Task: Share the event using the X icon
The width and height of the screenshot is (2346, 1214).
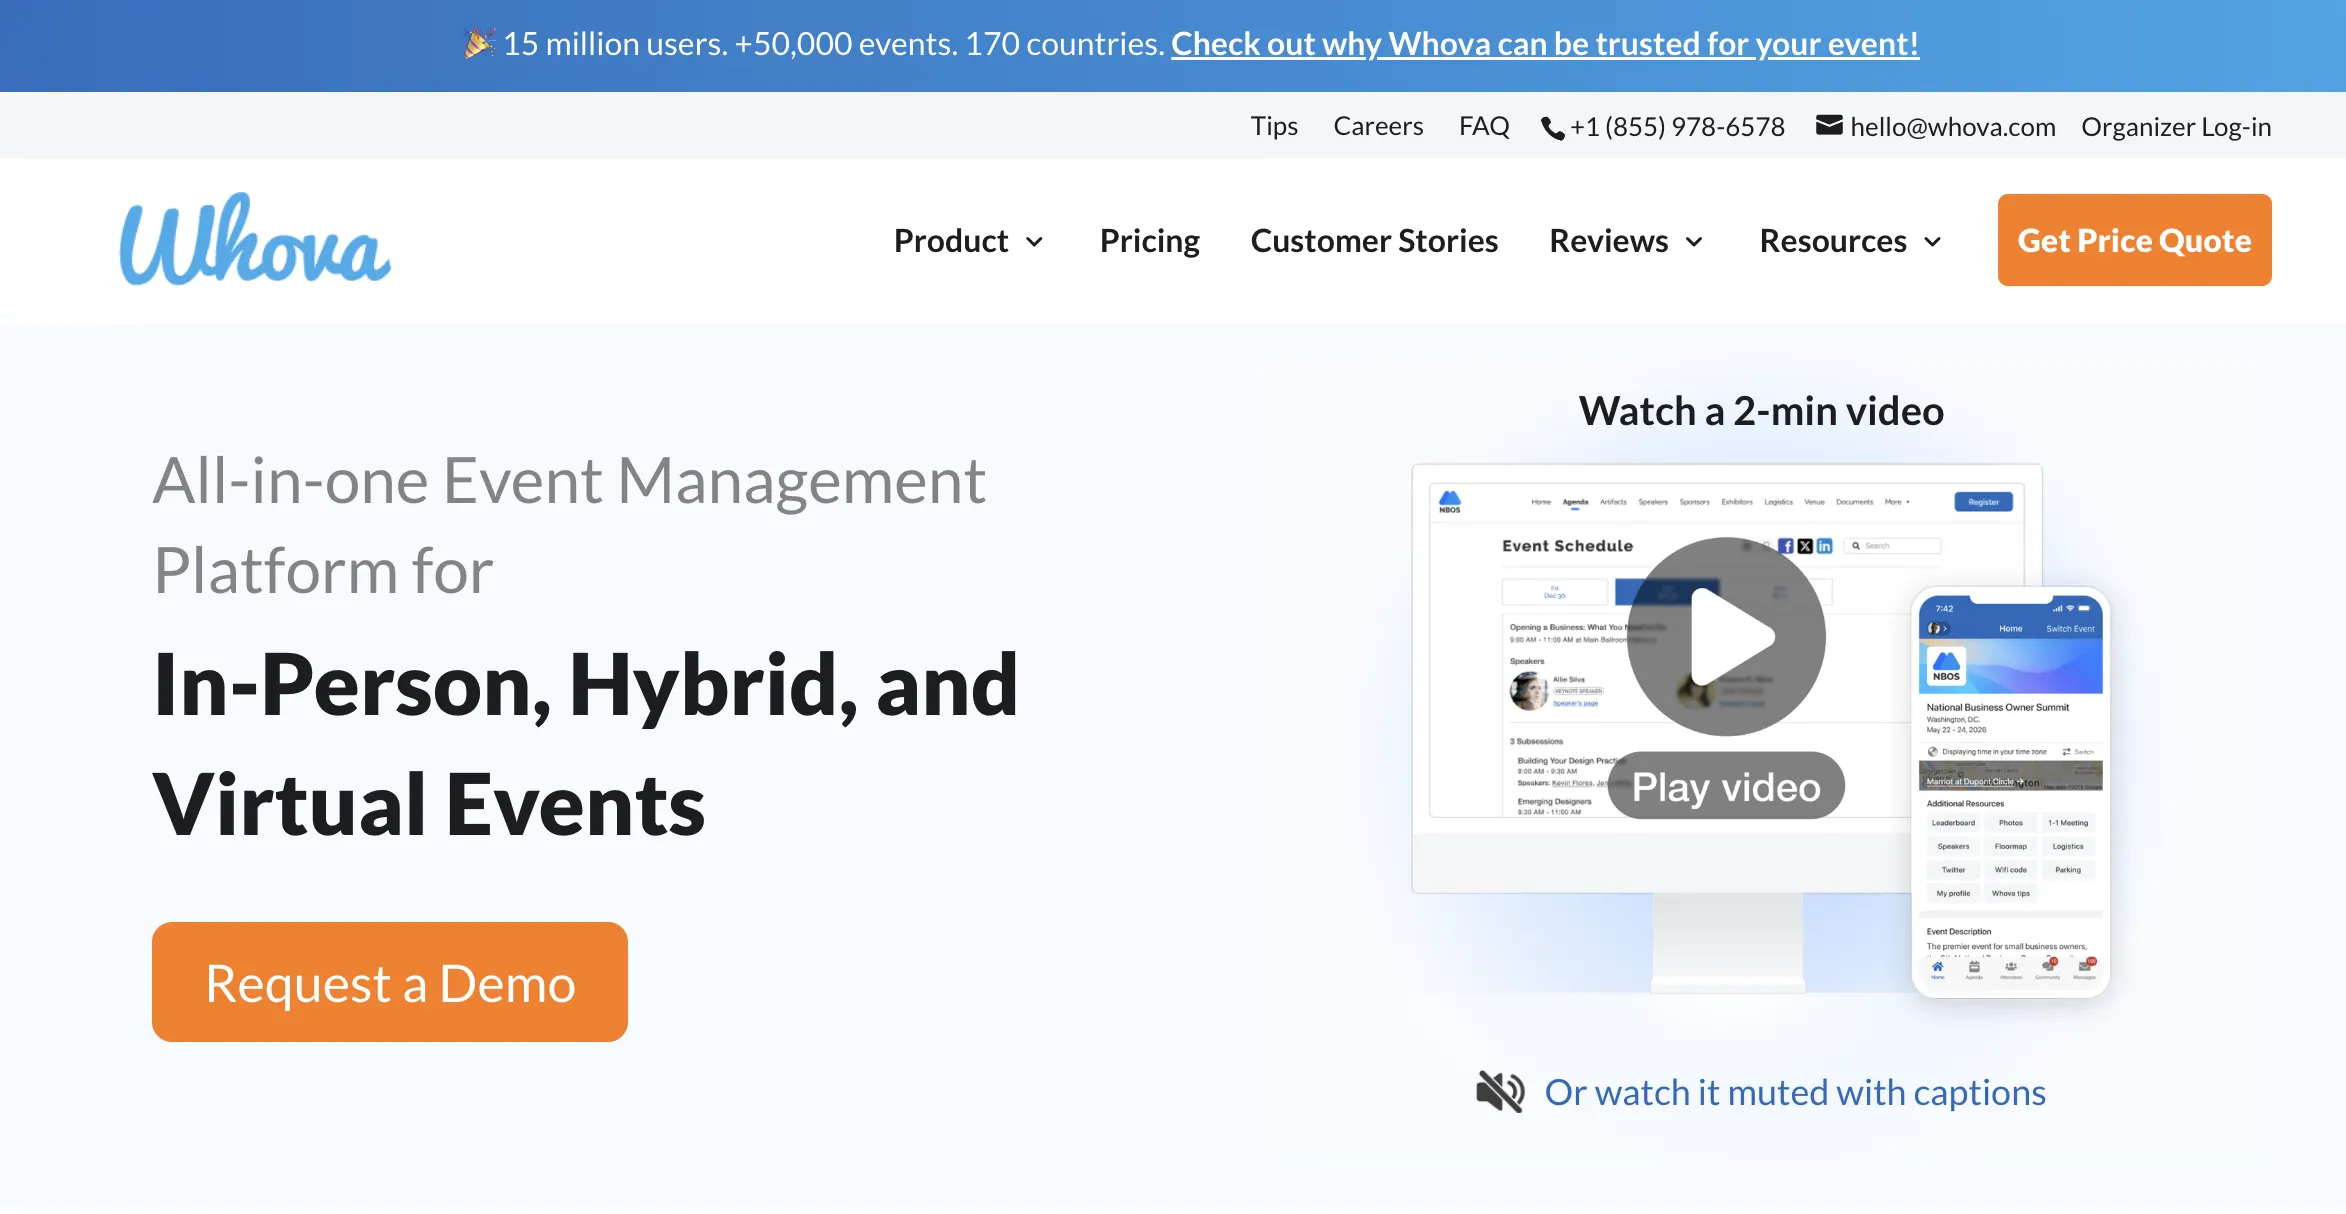Action: pyautogui.click(x=1805, y=546)
